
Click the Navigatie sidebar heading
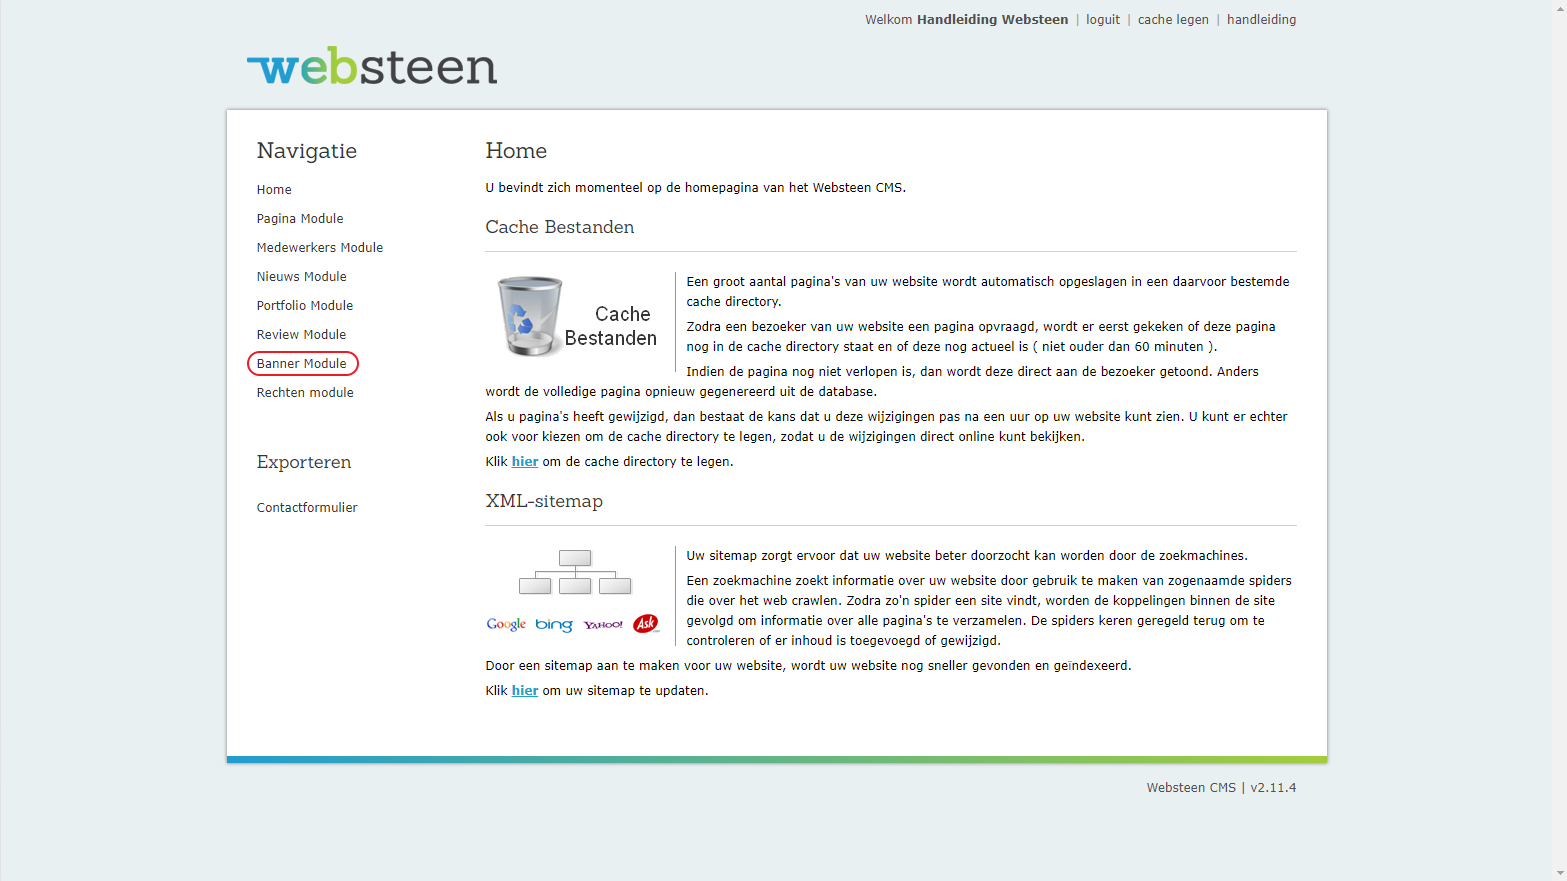[x=307, y=151]
